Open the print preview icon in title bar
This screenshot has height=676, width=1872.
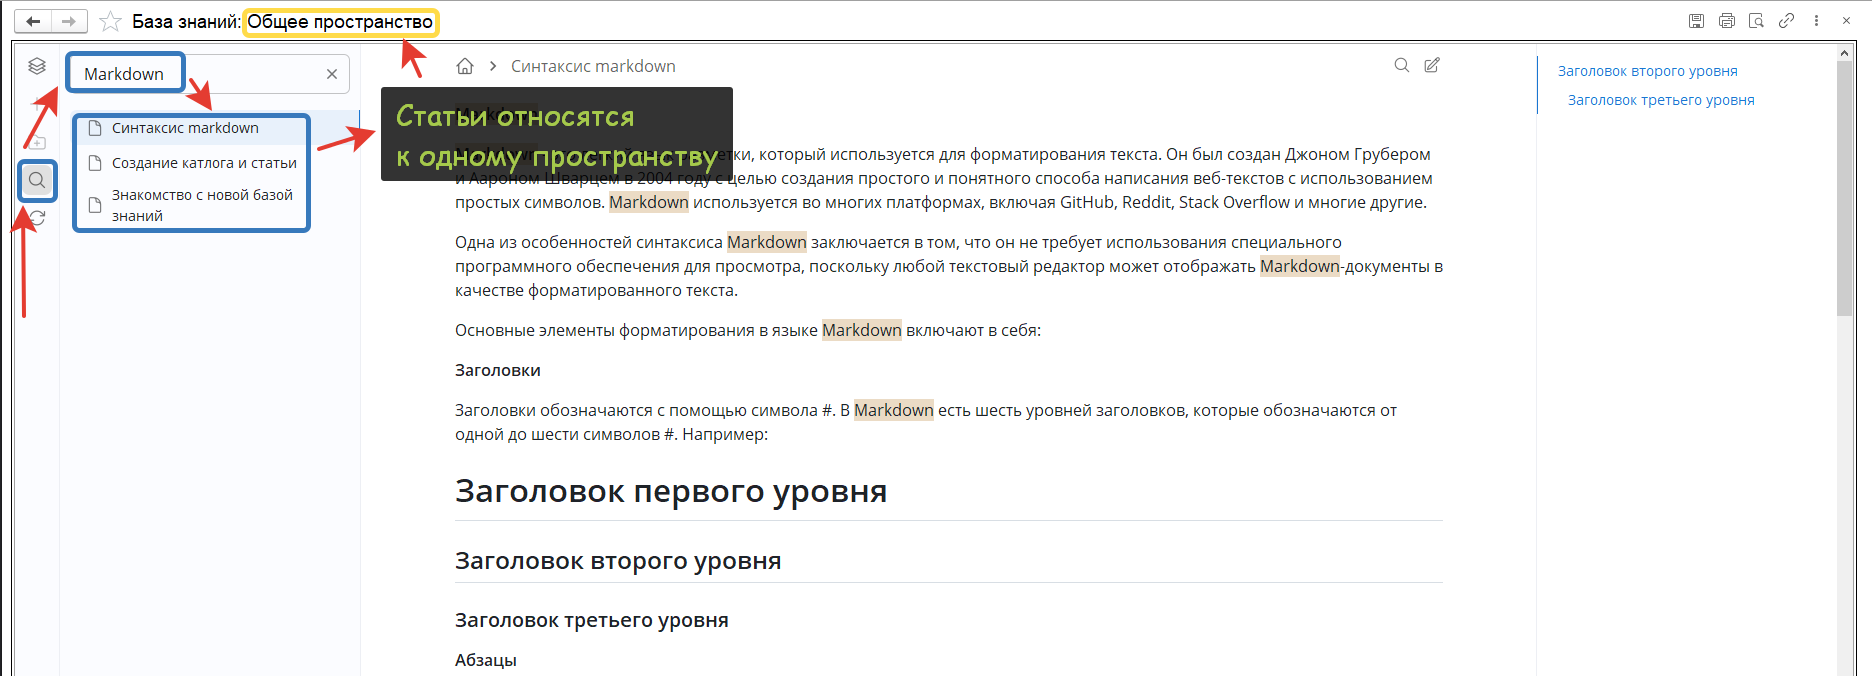click(1756, 21)
